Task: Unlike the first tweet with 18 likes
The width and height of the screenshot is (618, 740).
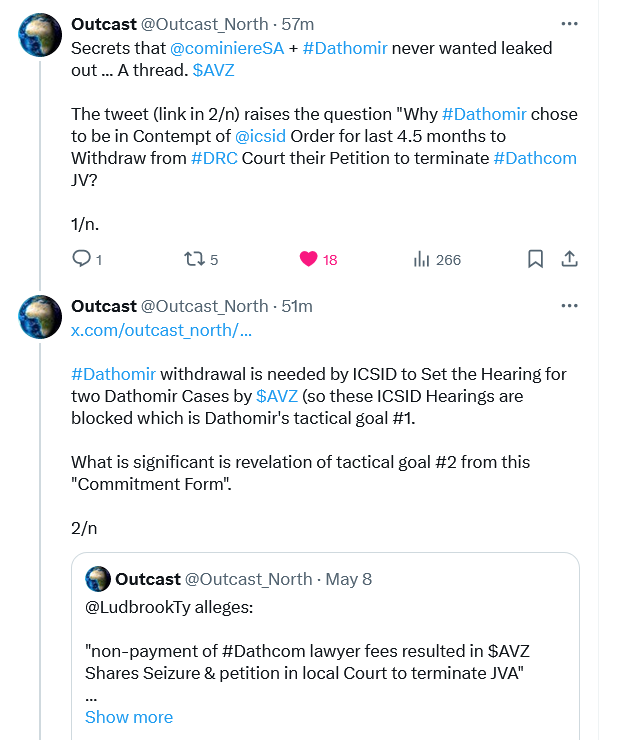Action: coord(318,259)
